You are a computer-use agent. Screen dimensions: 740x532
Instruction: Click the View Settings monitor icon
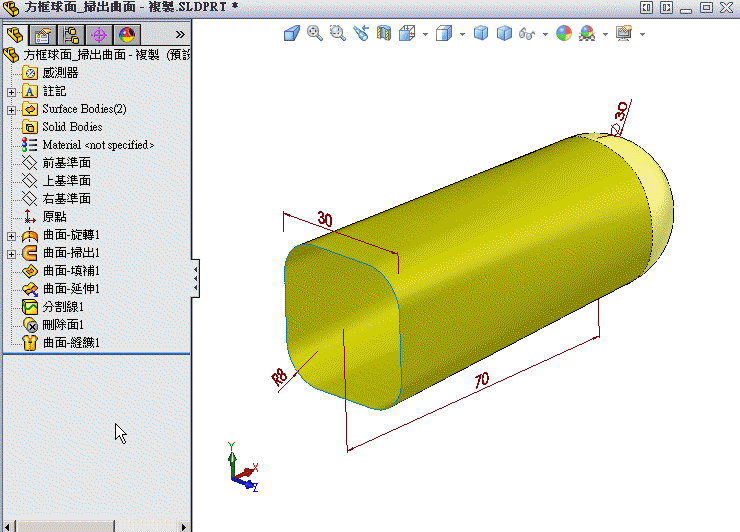click(624, 33)
